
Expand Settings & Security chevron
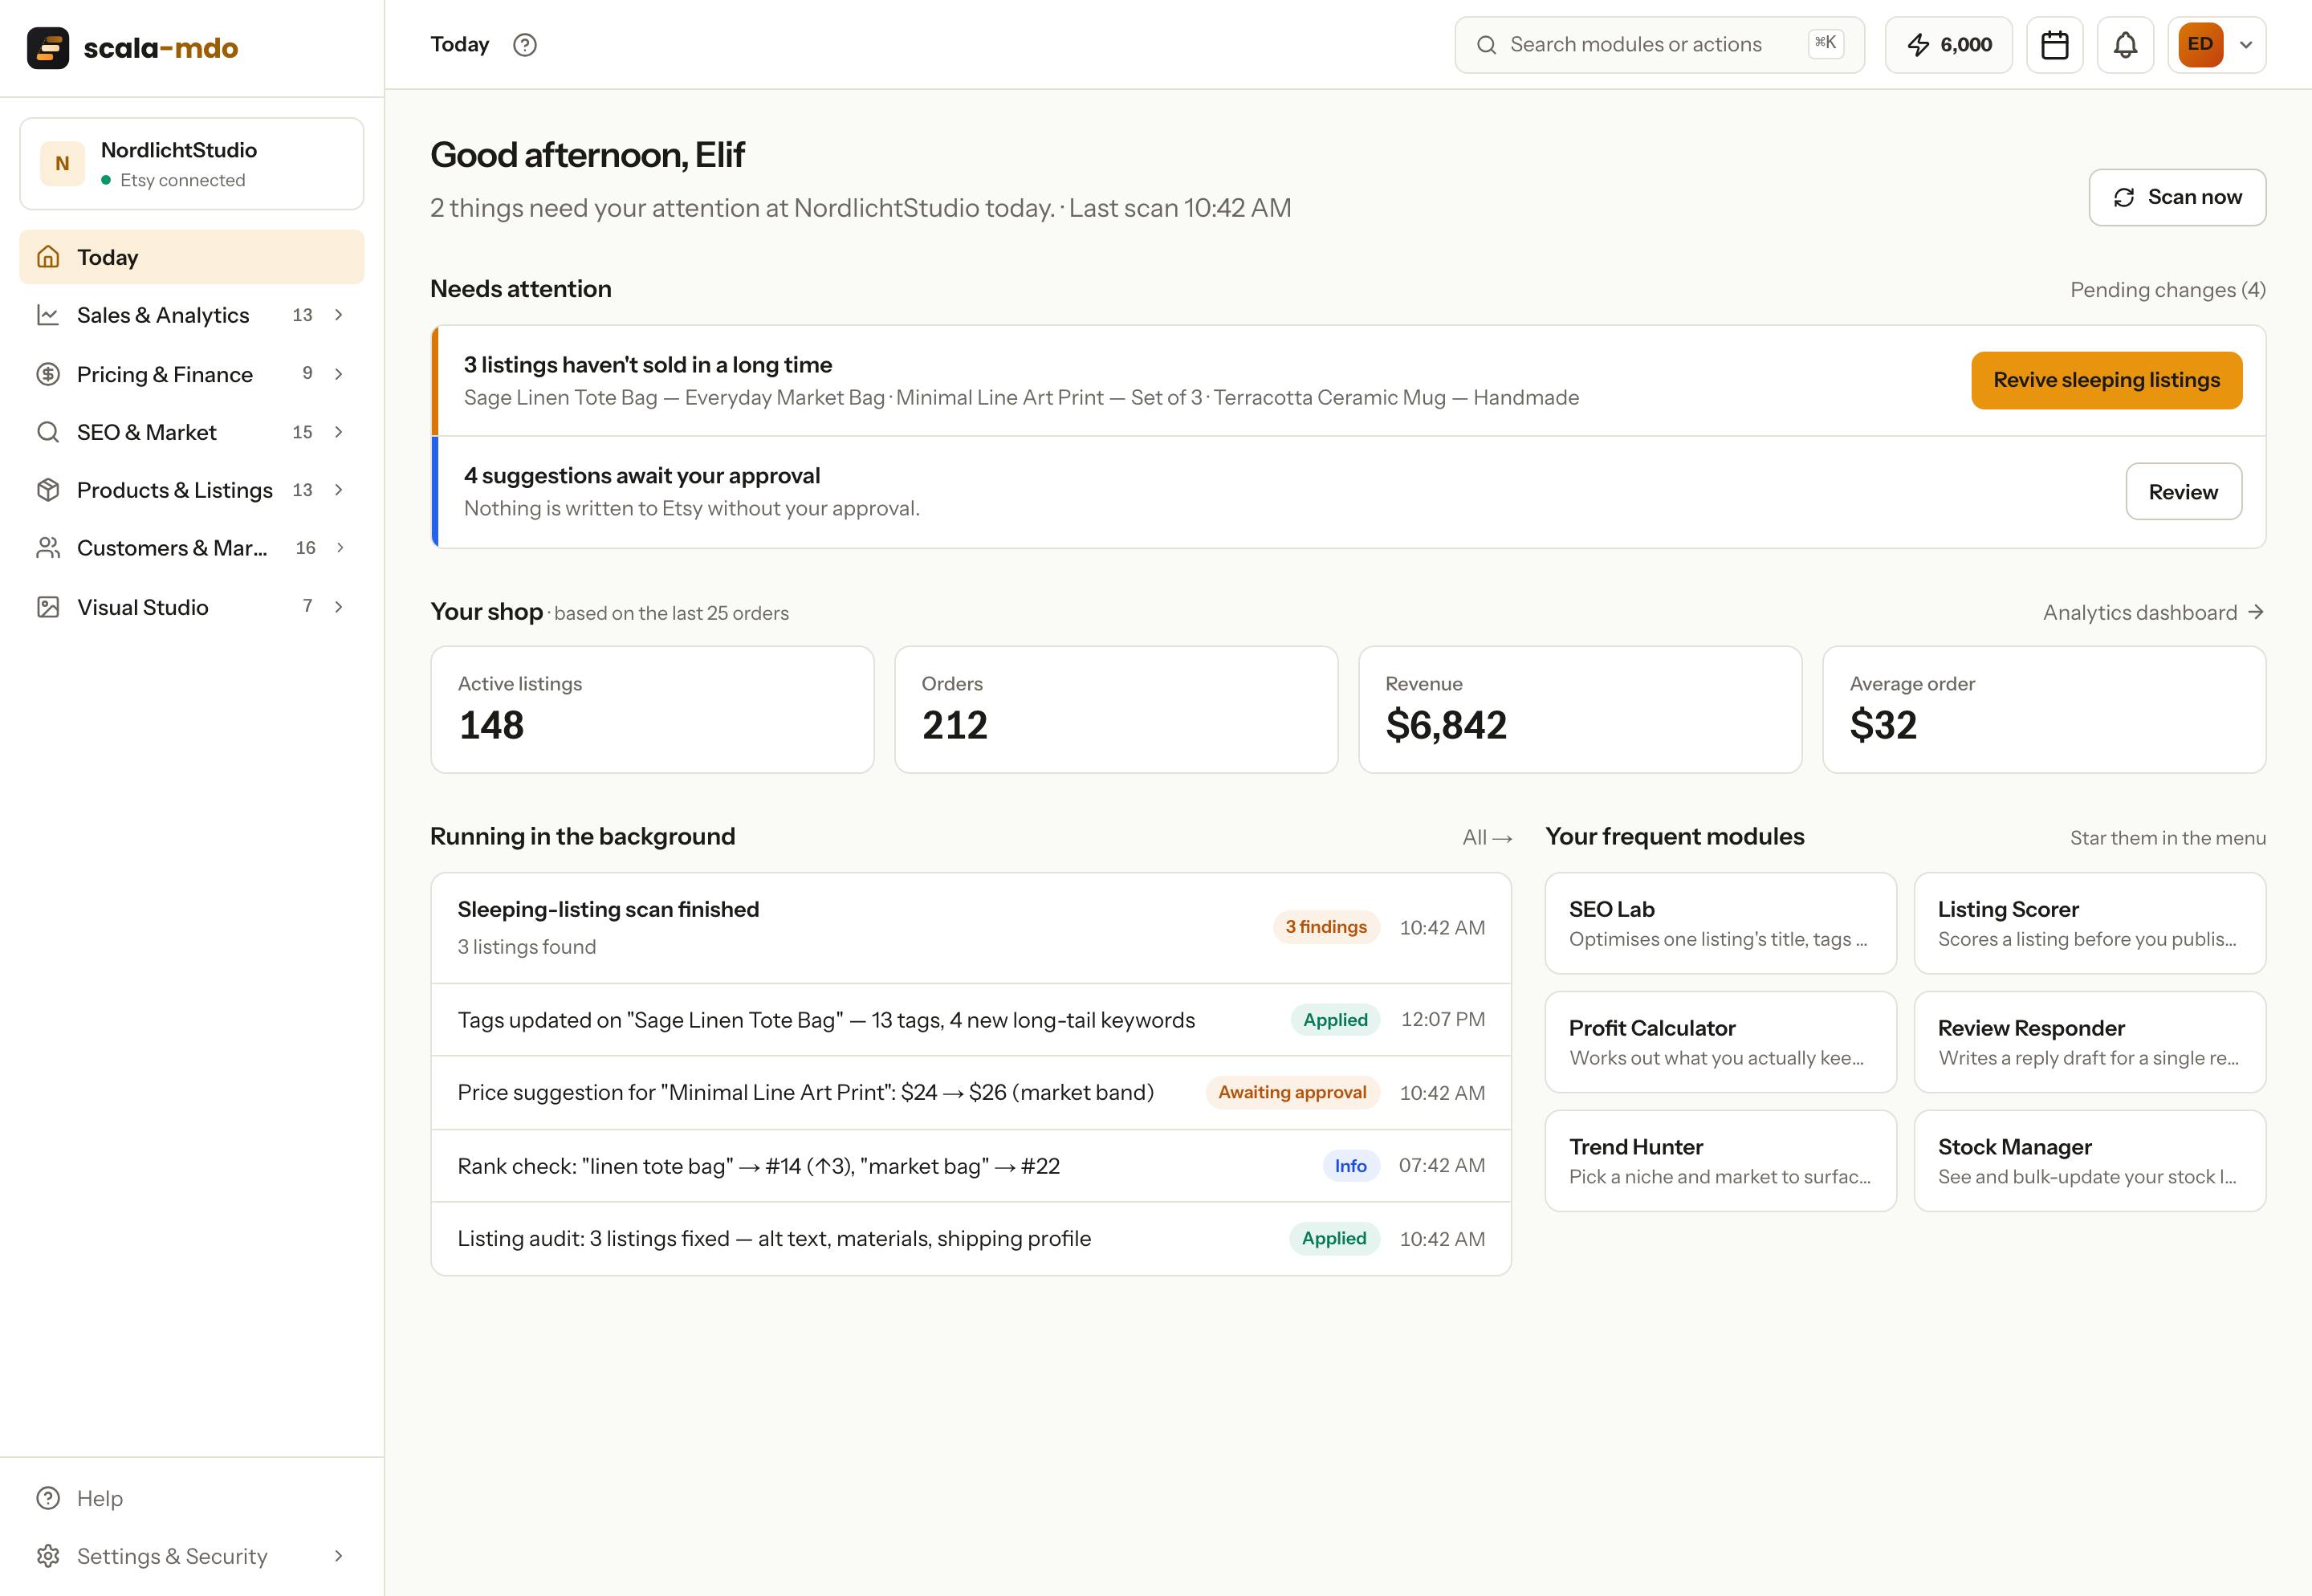pos(339,1556)
